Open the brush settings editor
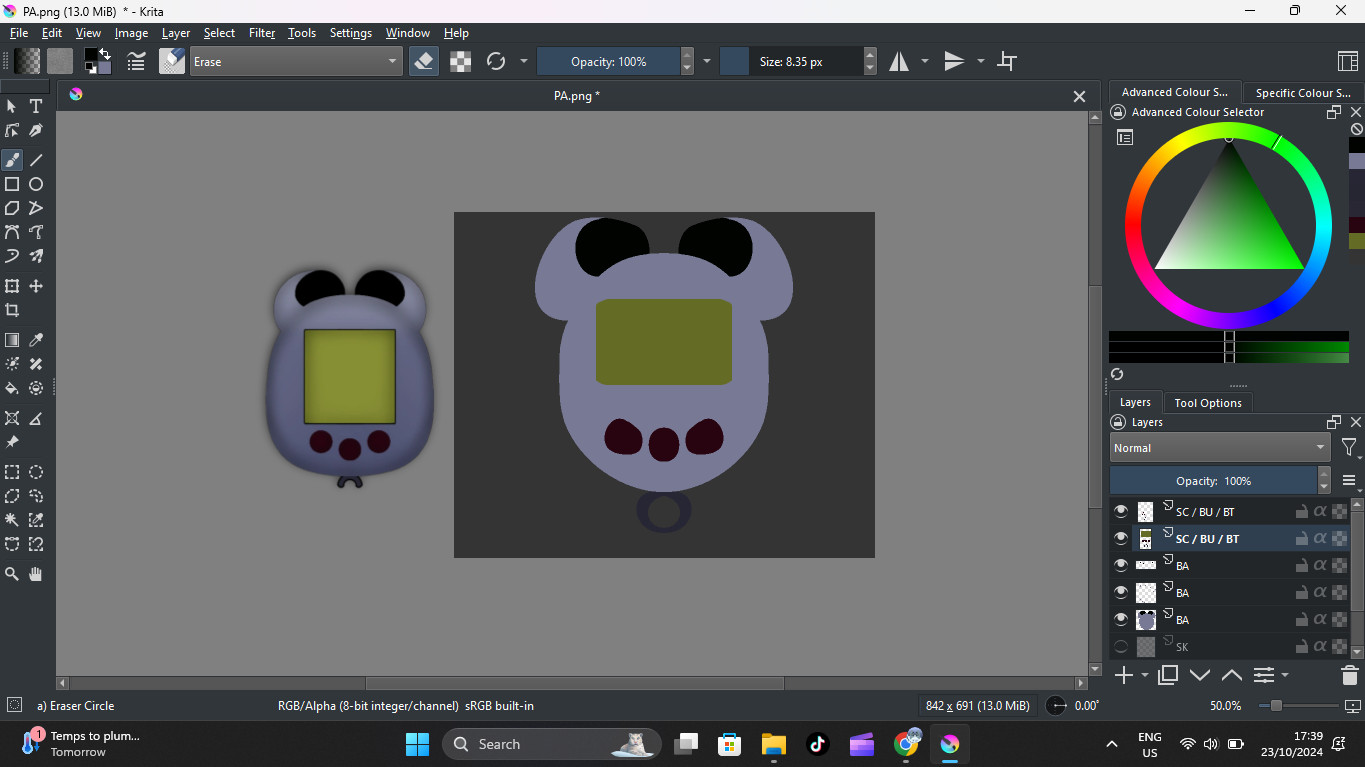Screen dimensions: 1365x767 pos(136,61)
